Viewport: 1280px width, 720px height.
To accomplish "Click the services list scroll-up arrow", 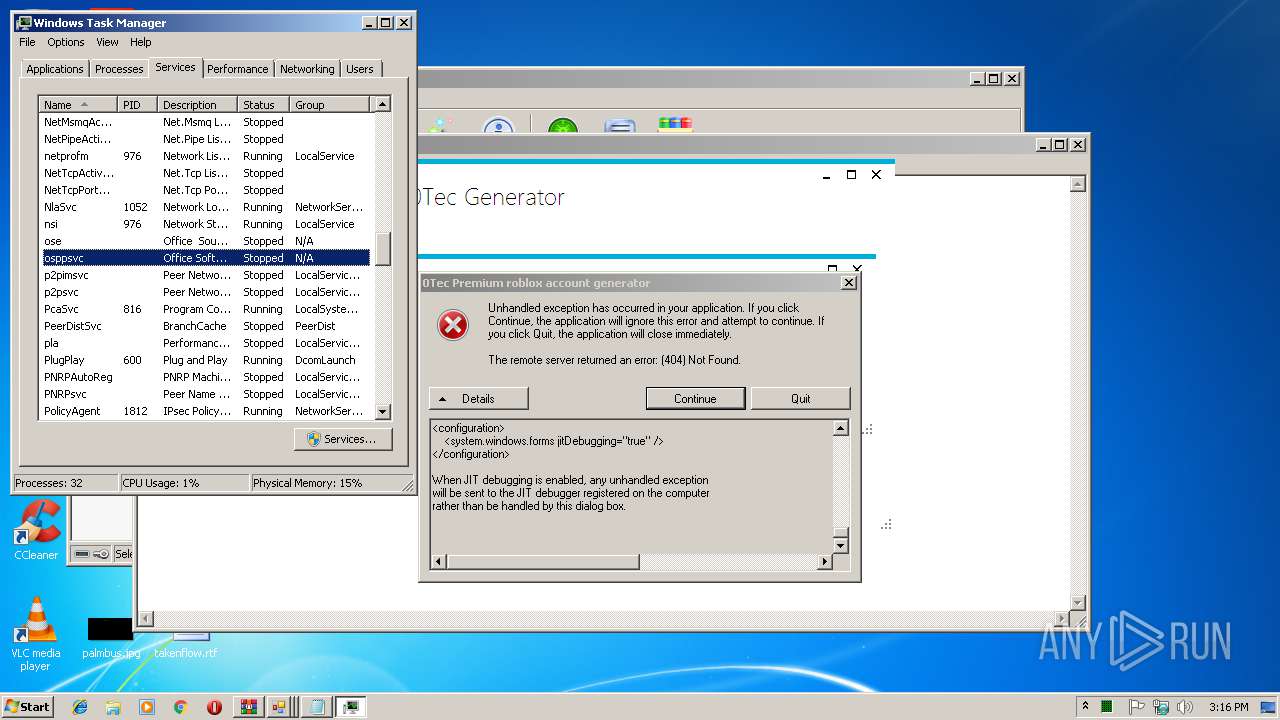I will pyautogui.click(x=382, y=104).
